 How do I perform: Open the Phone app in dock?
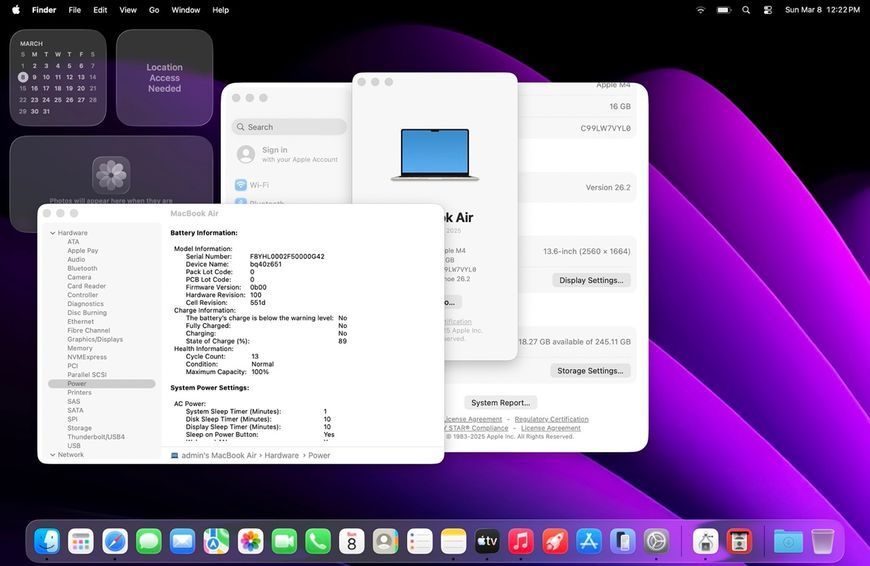pyautogui.click(x=318, y=541)
